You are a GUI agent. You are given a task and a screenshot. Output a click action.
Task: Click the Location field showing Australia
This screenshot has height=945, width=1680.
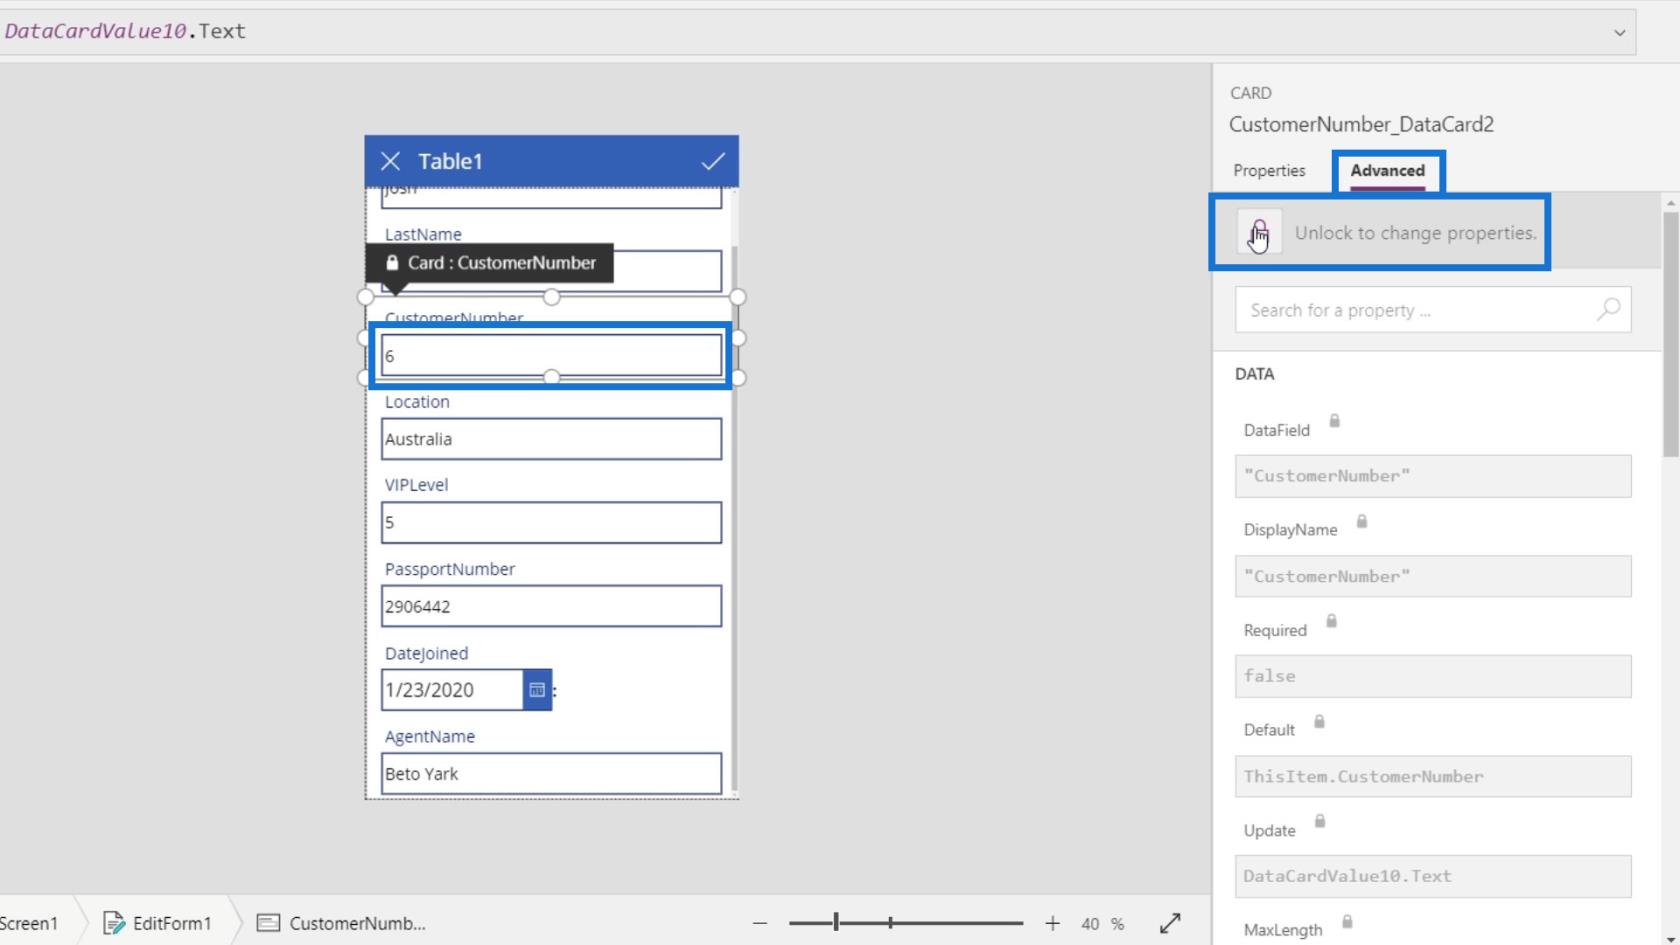(551, 439)
